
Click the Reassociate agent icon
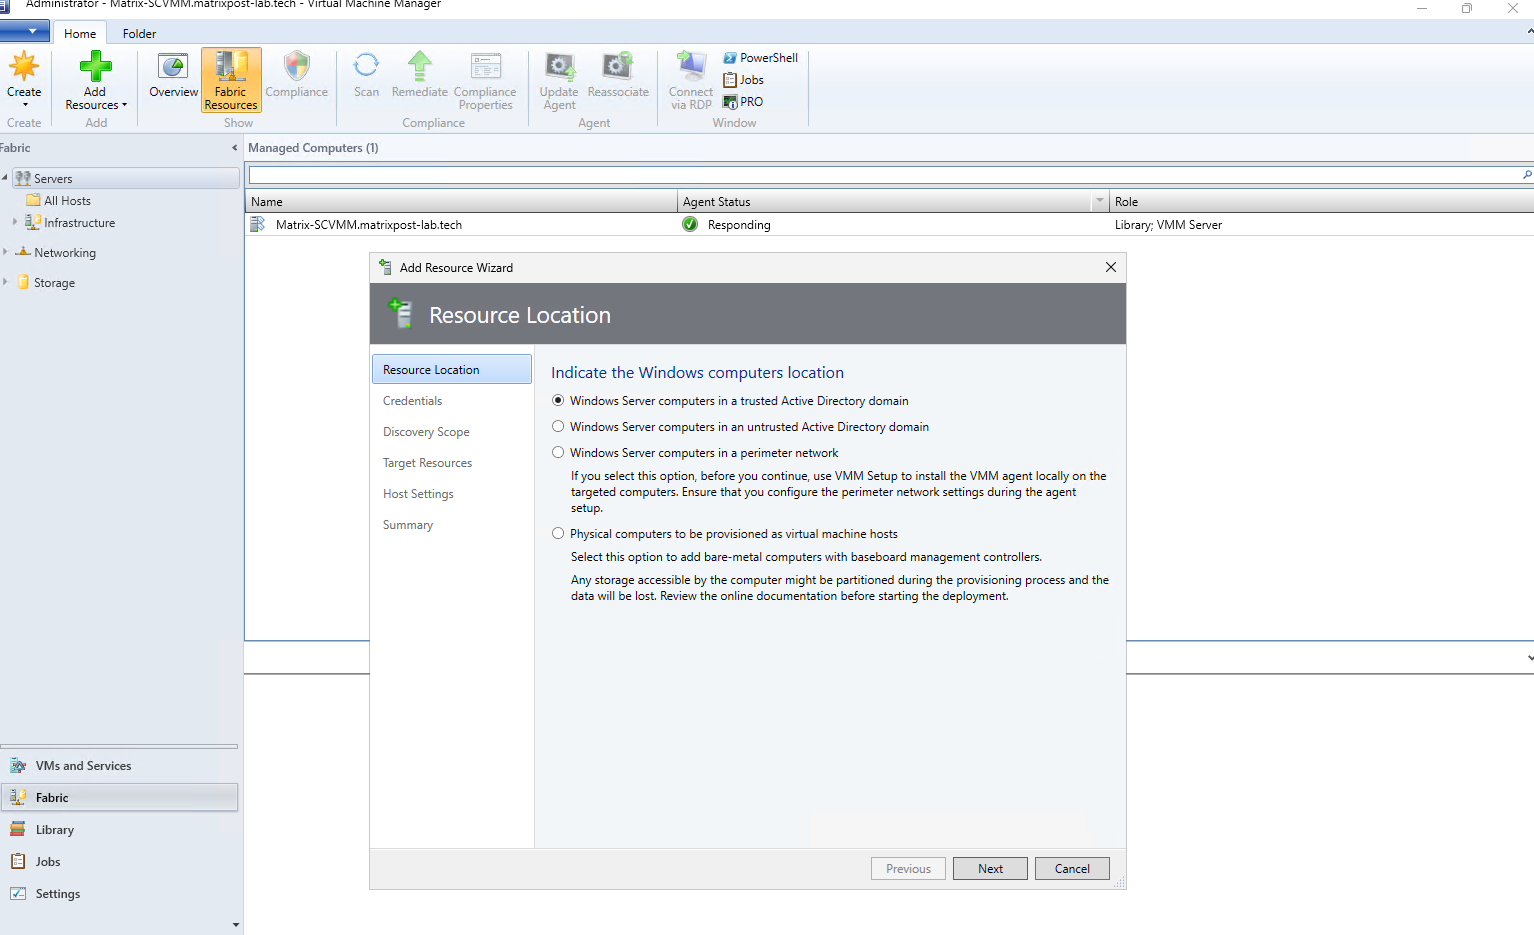(x=617, y=67)
